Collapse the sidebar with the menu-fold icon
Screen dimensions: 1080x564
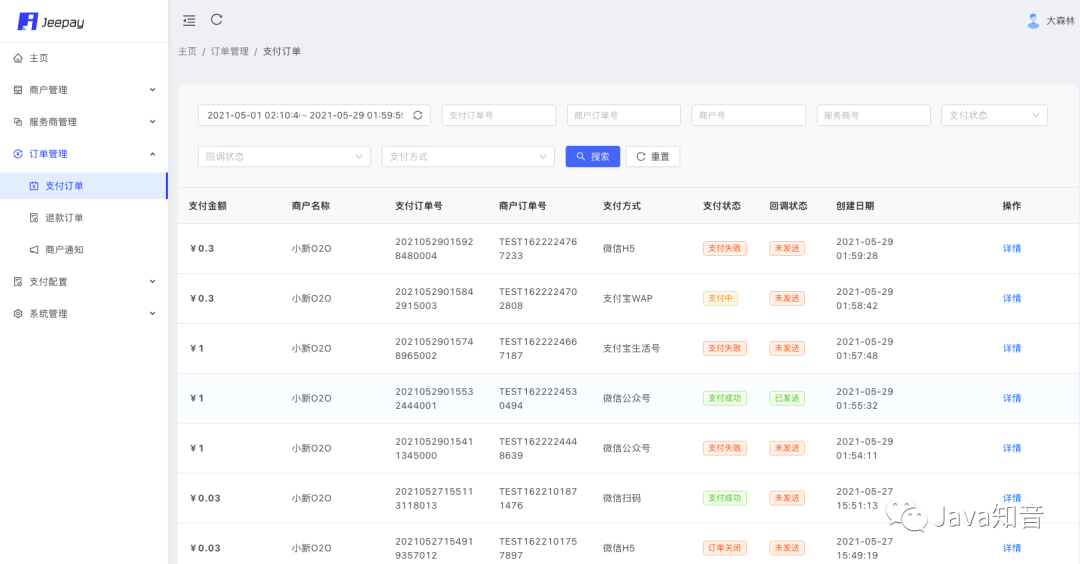(x=189, y=21)
